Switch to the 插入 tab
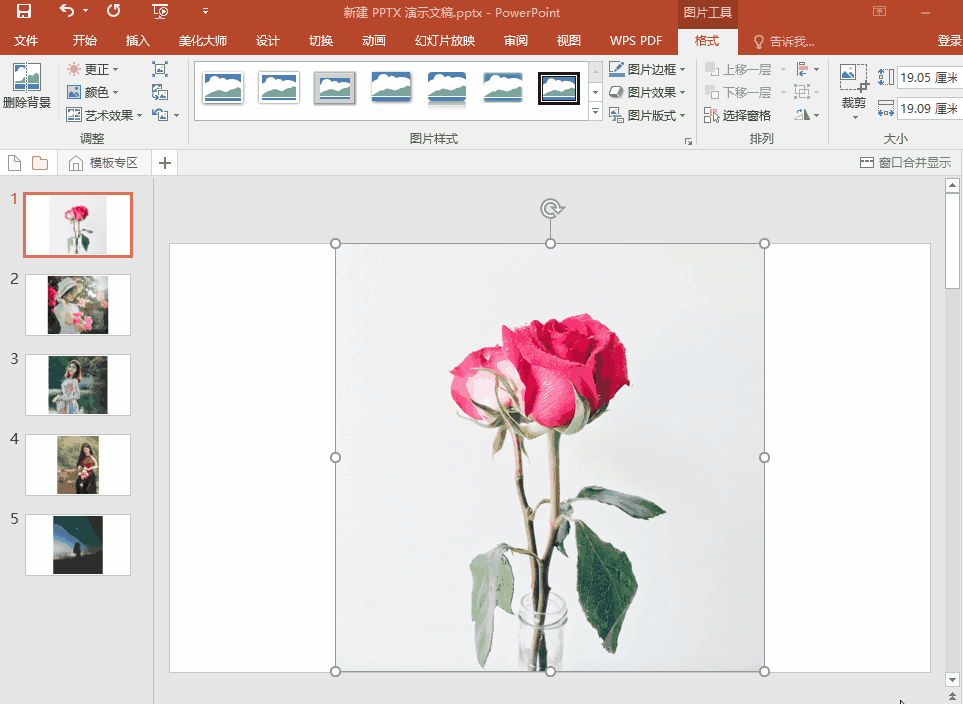 coord(138,41)
